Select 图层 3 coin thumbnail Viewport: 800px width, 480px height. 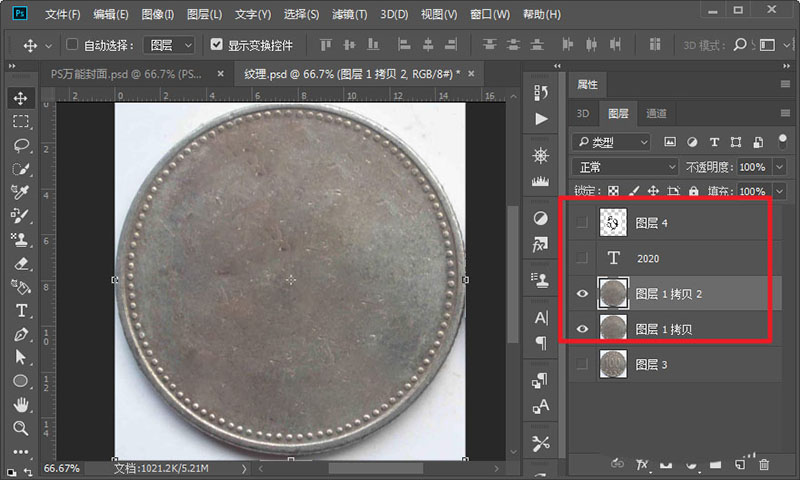(x=613, y=364)
